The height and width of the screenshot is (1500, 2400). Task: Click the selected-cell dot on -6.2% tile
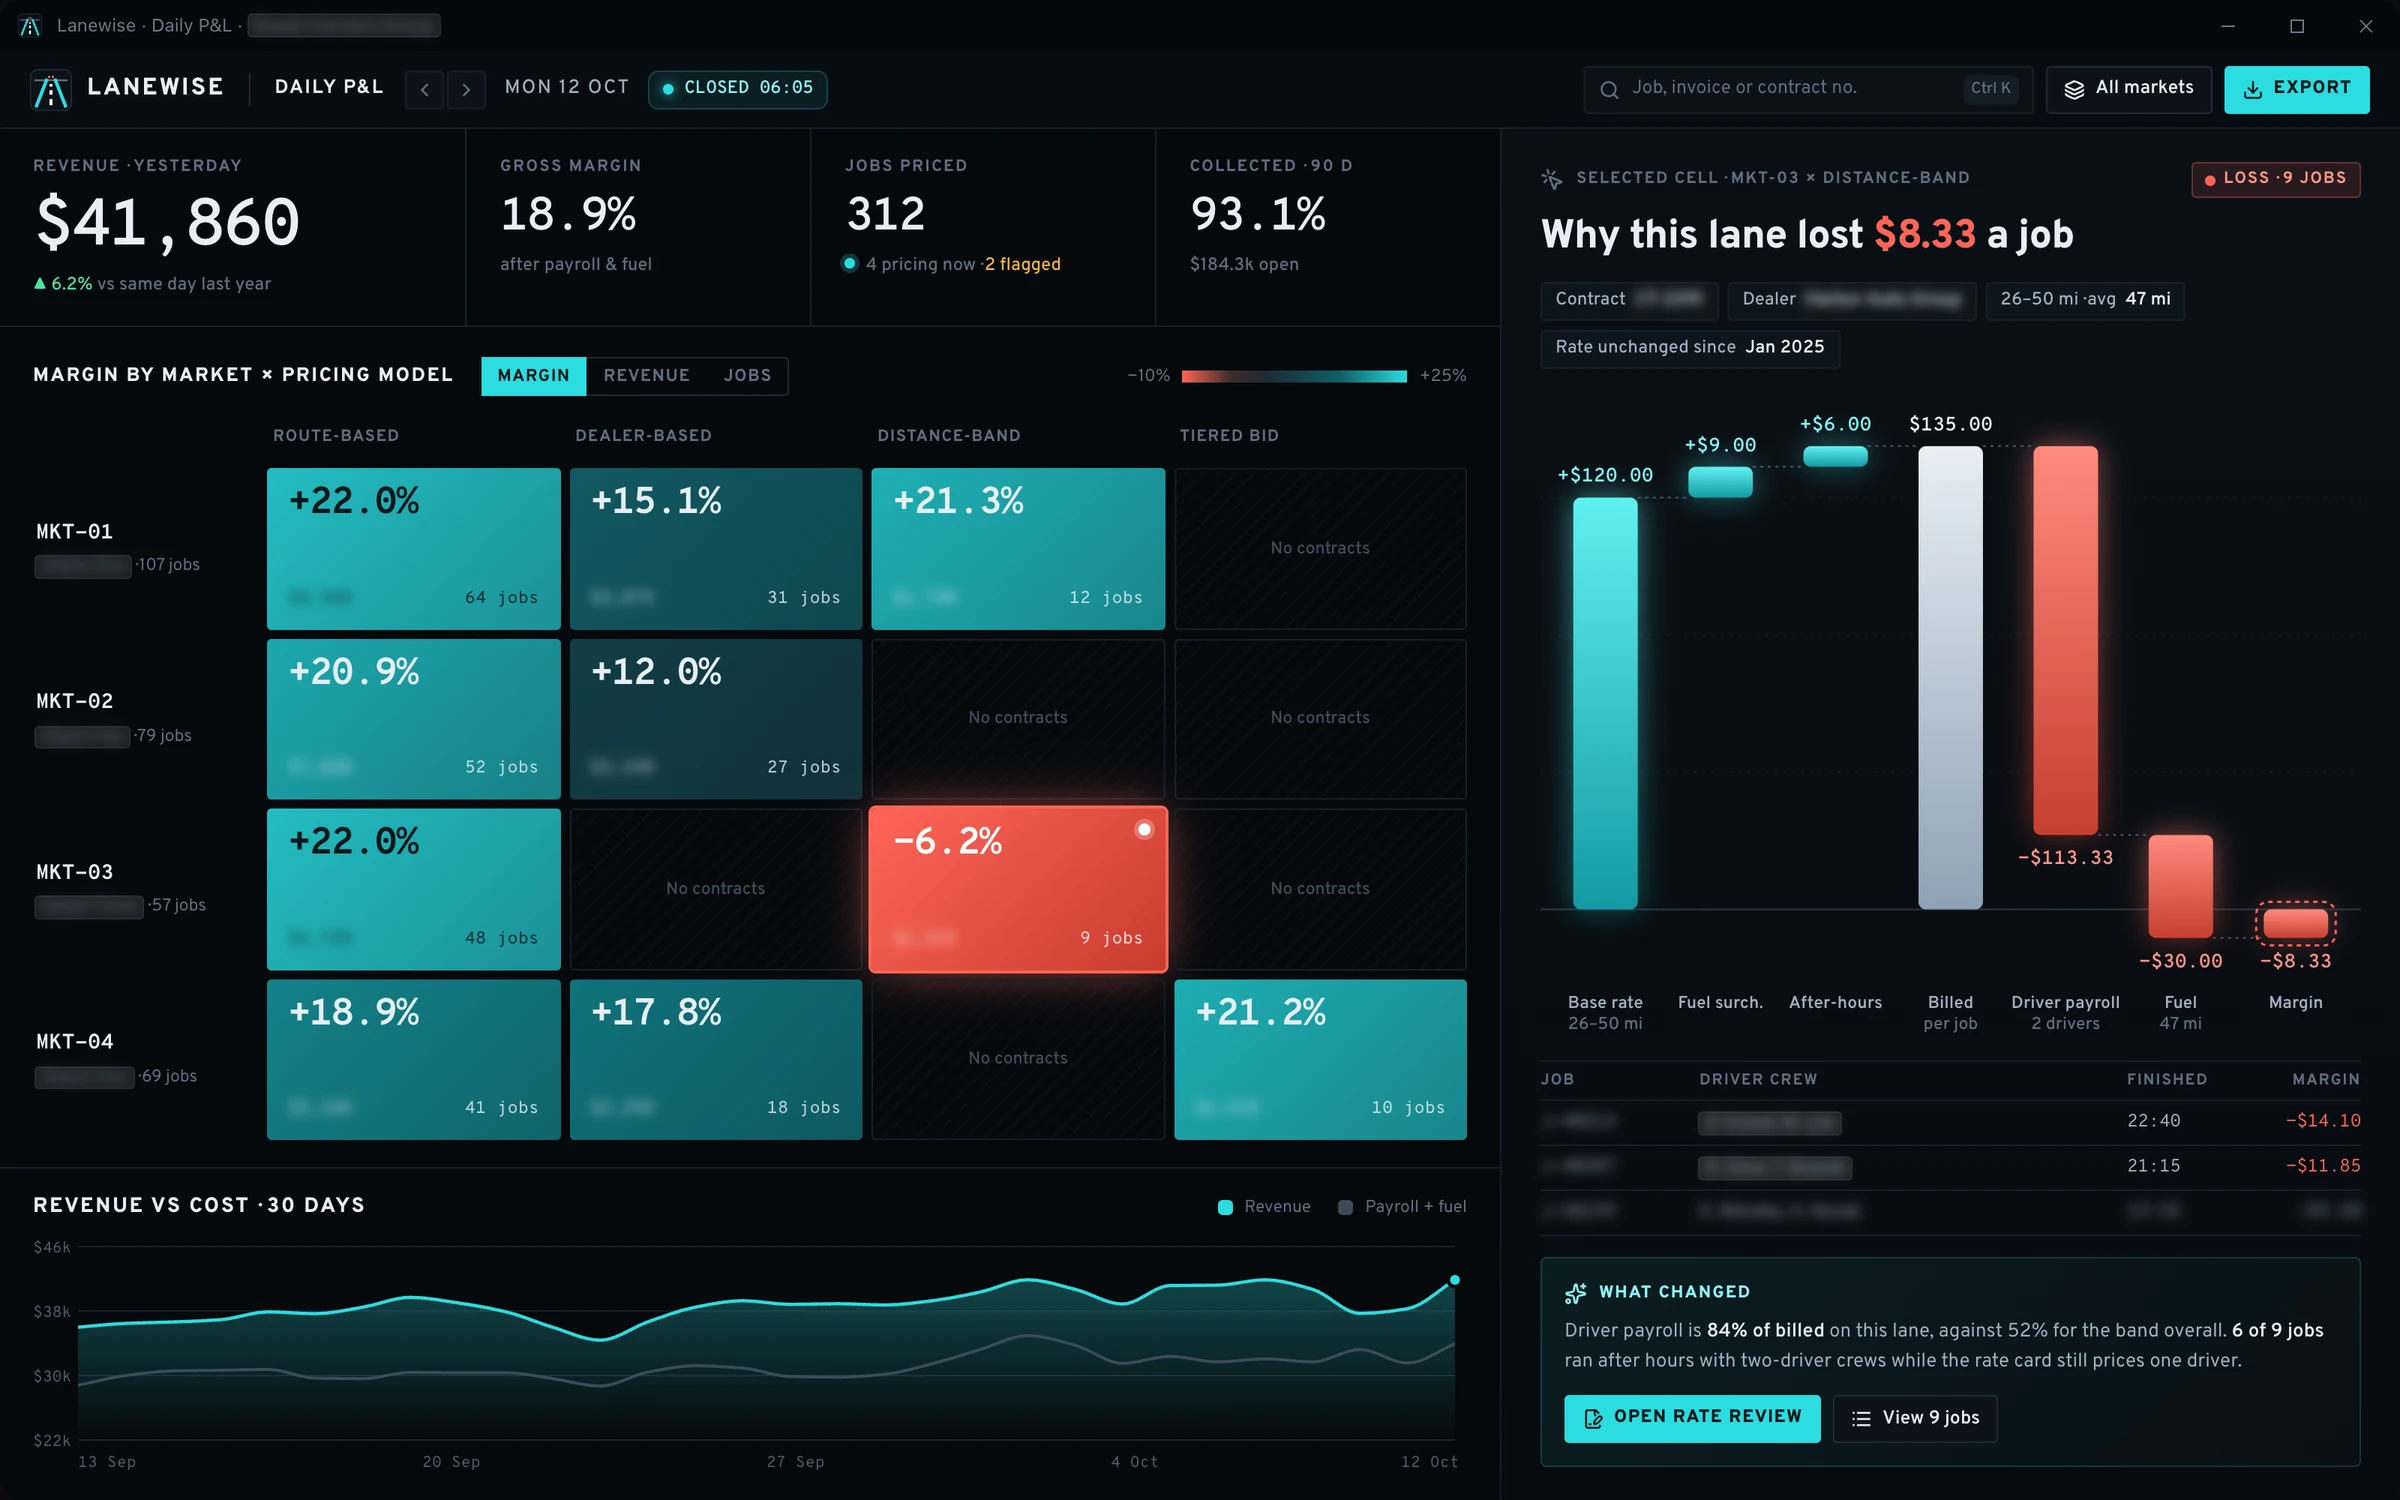coord(1144,829)
